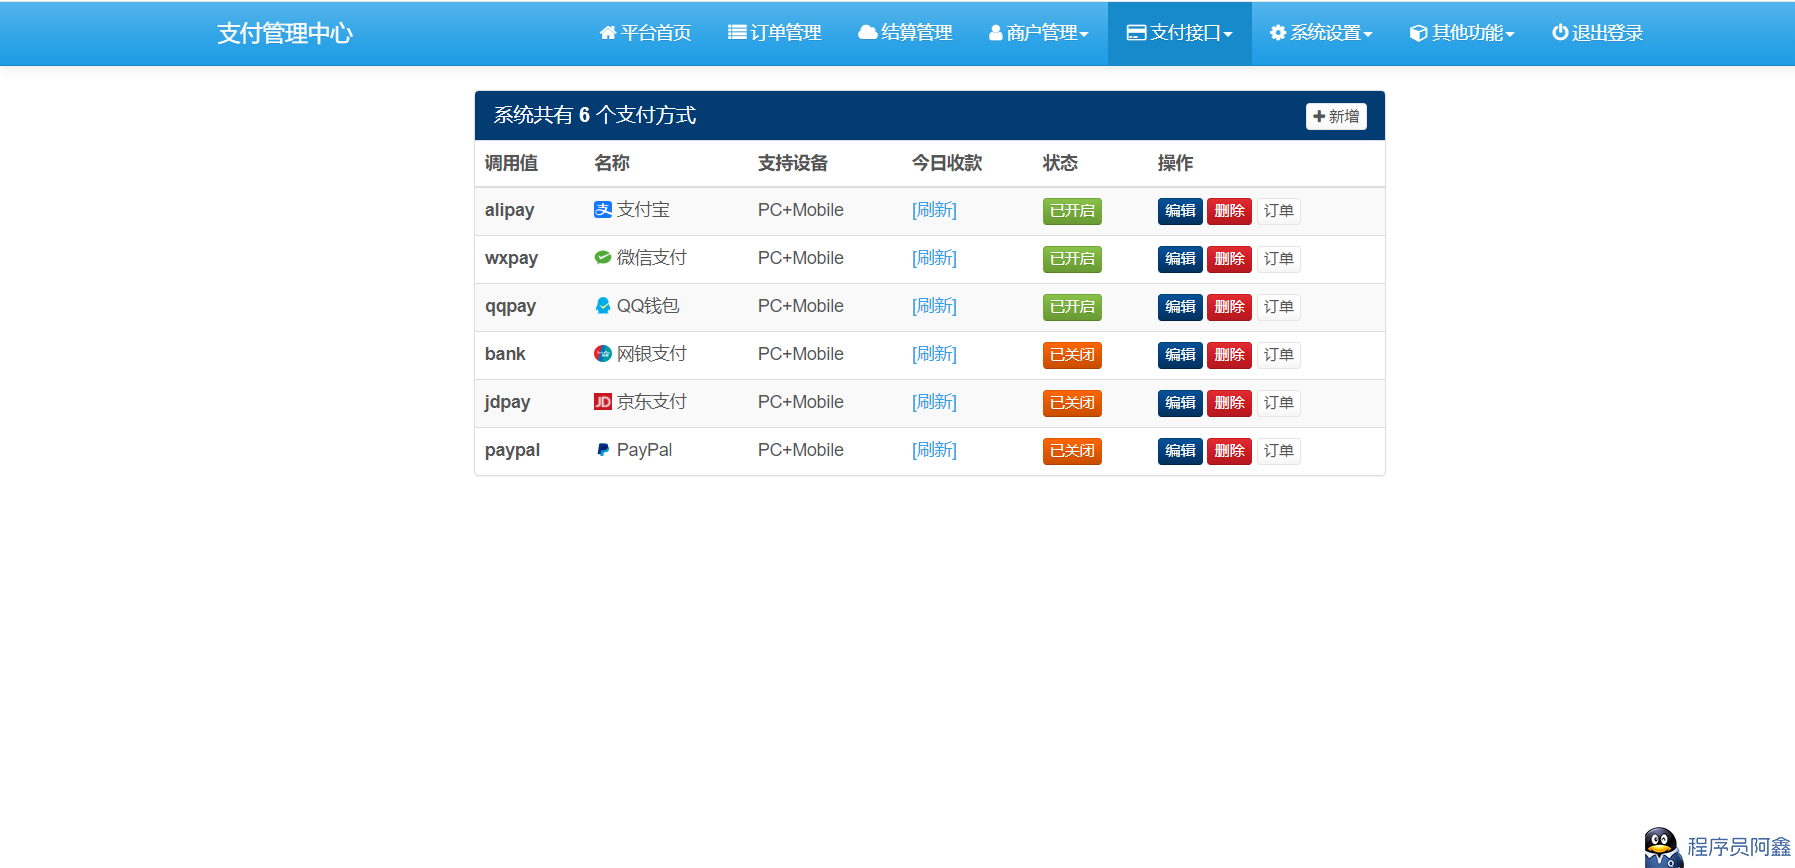Toggle qqpay 已开启 status
The image size is (1795, 868).
pos(1072,307)
